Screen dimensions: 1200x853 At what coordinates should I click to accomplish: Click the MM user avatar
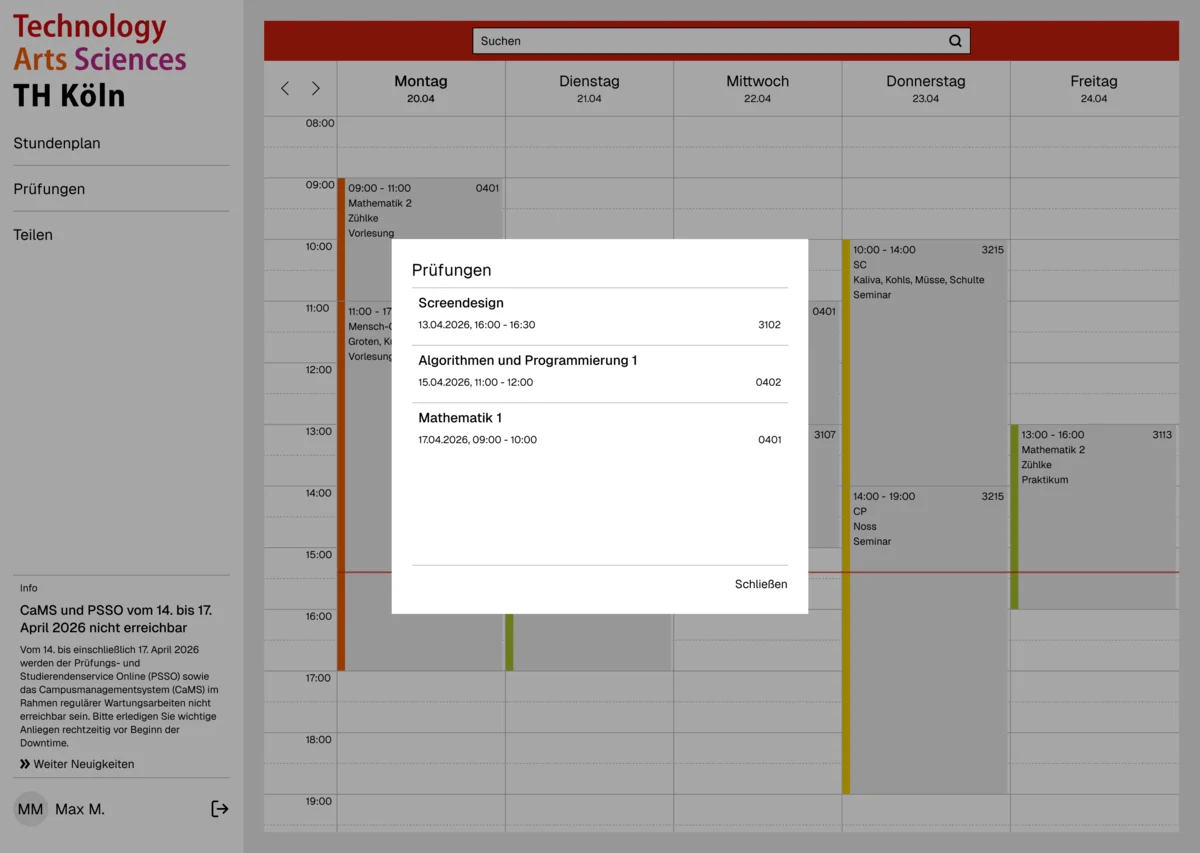[31, 809]
